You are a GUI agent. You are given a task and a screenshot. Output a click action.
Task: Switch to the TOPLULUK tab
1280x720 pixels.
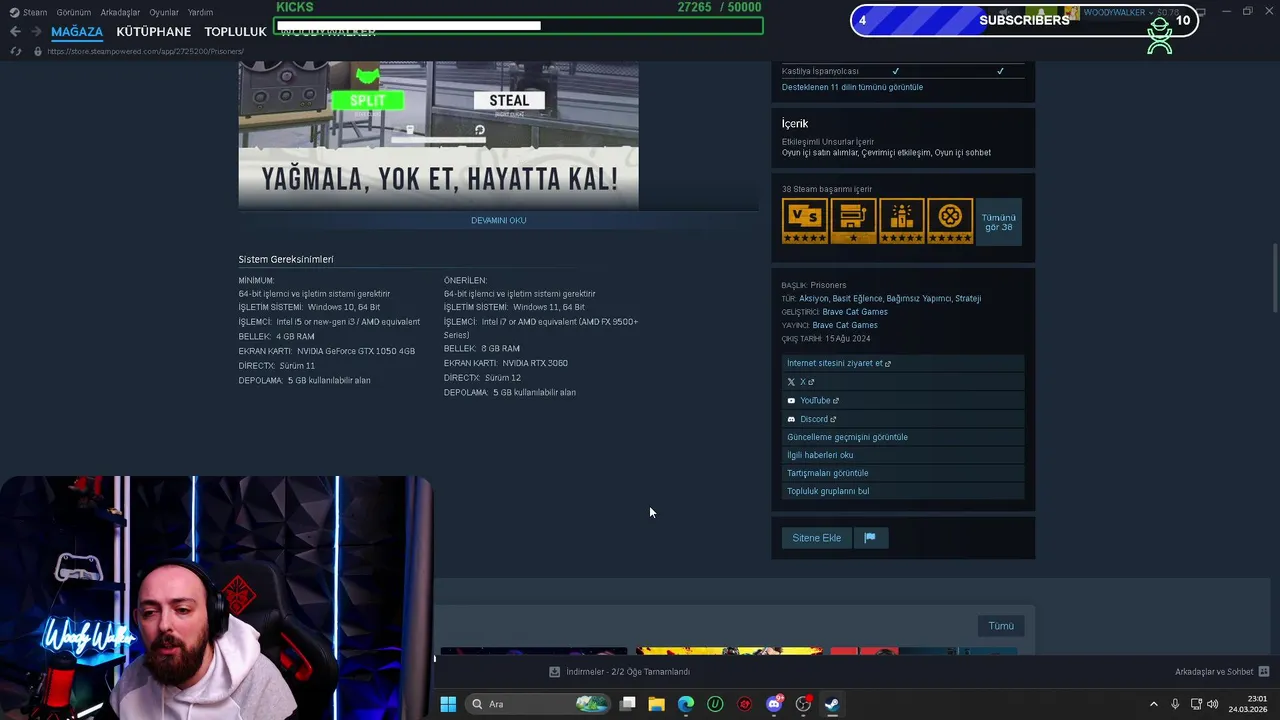pyautogui.click(x=235, y=32)
